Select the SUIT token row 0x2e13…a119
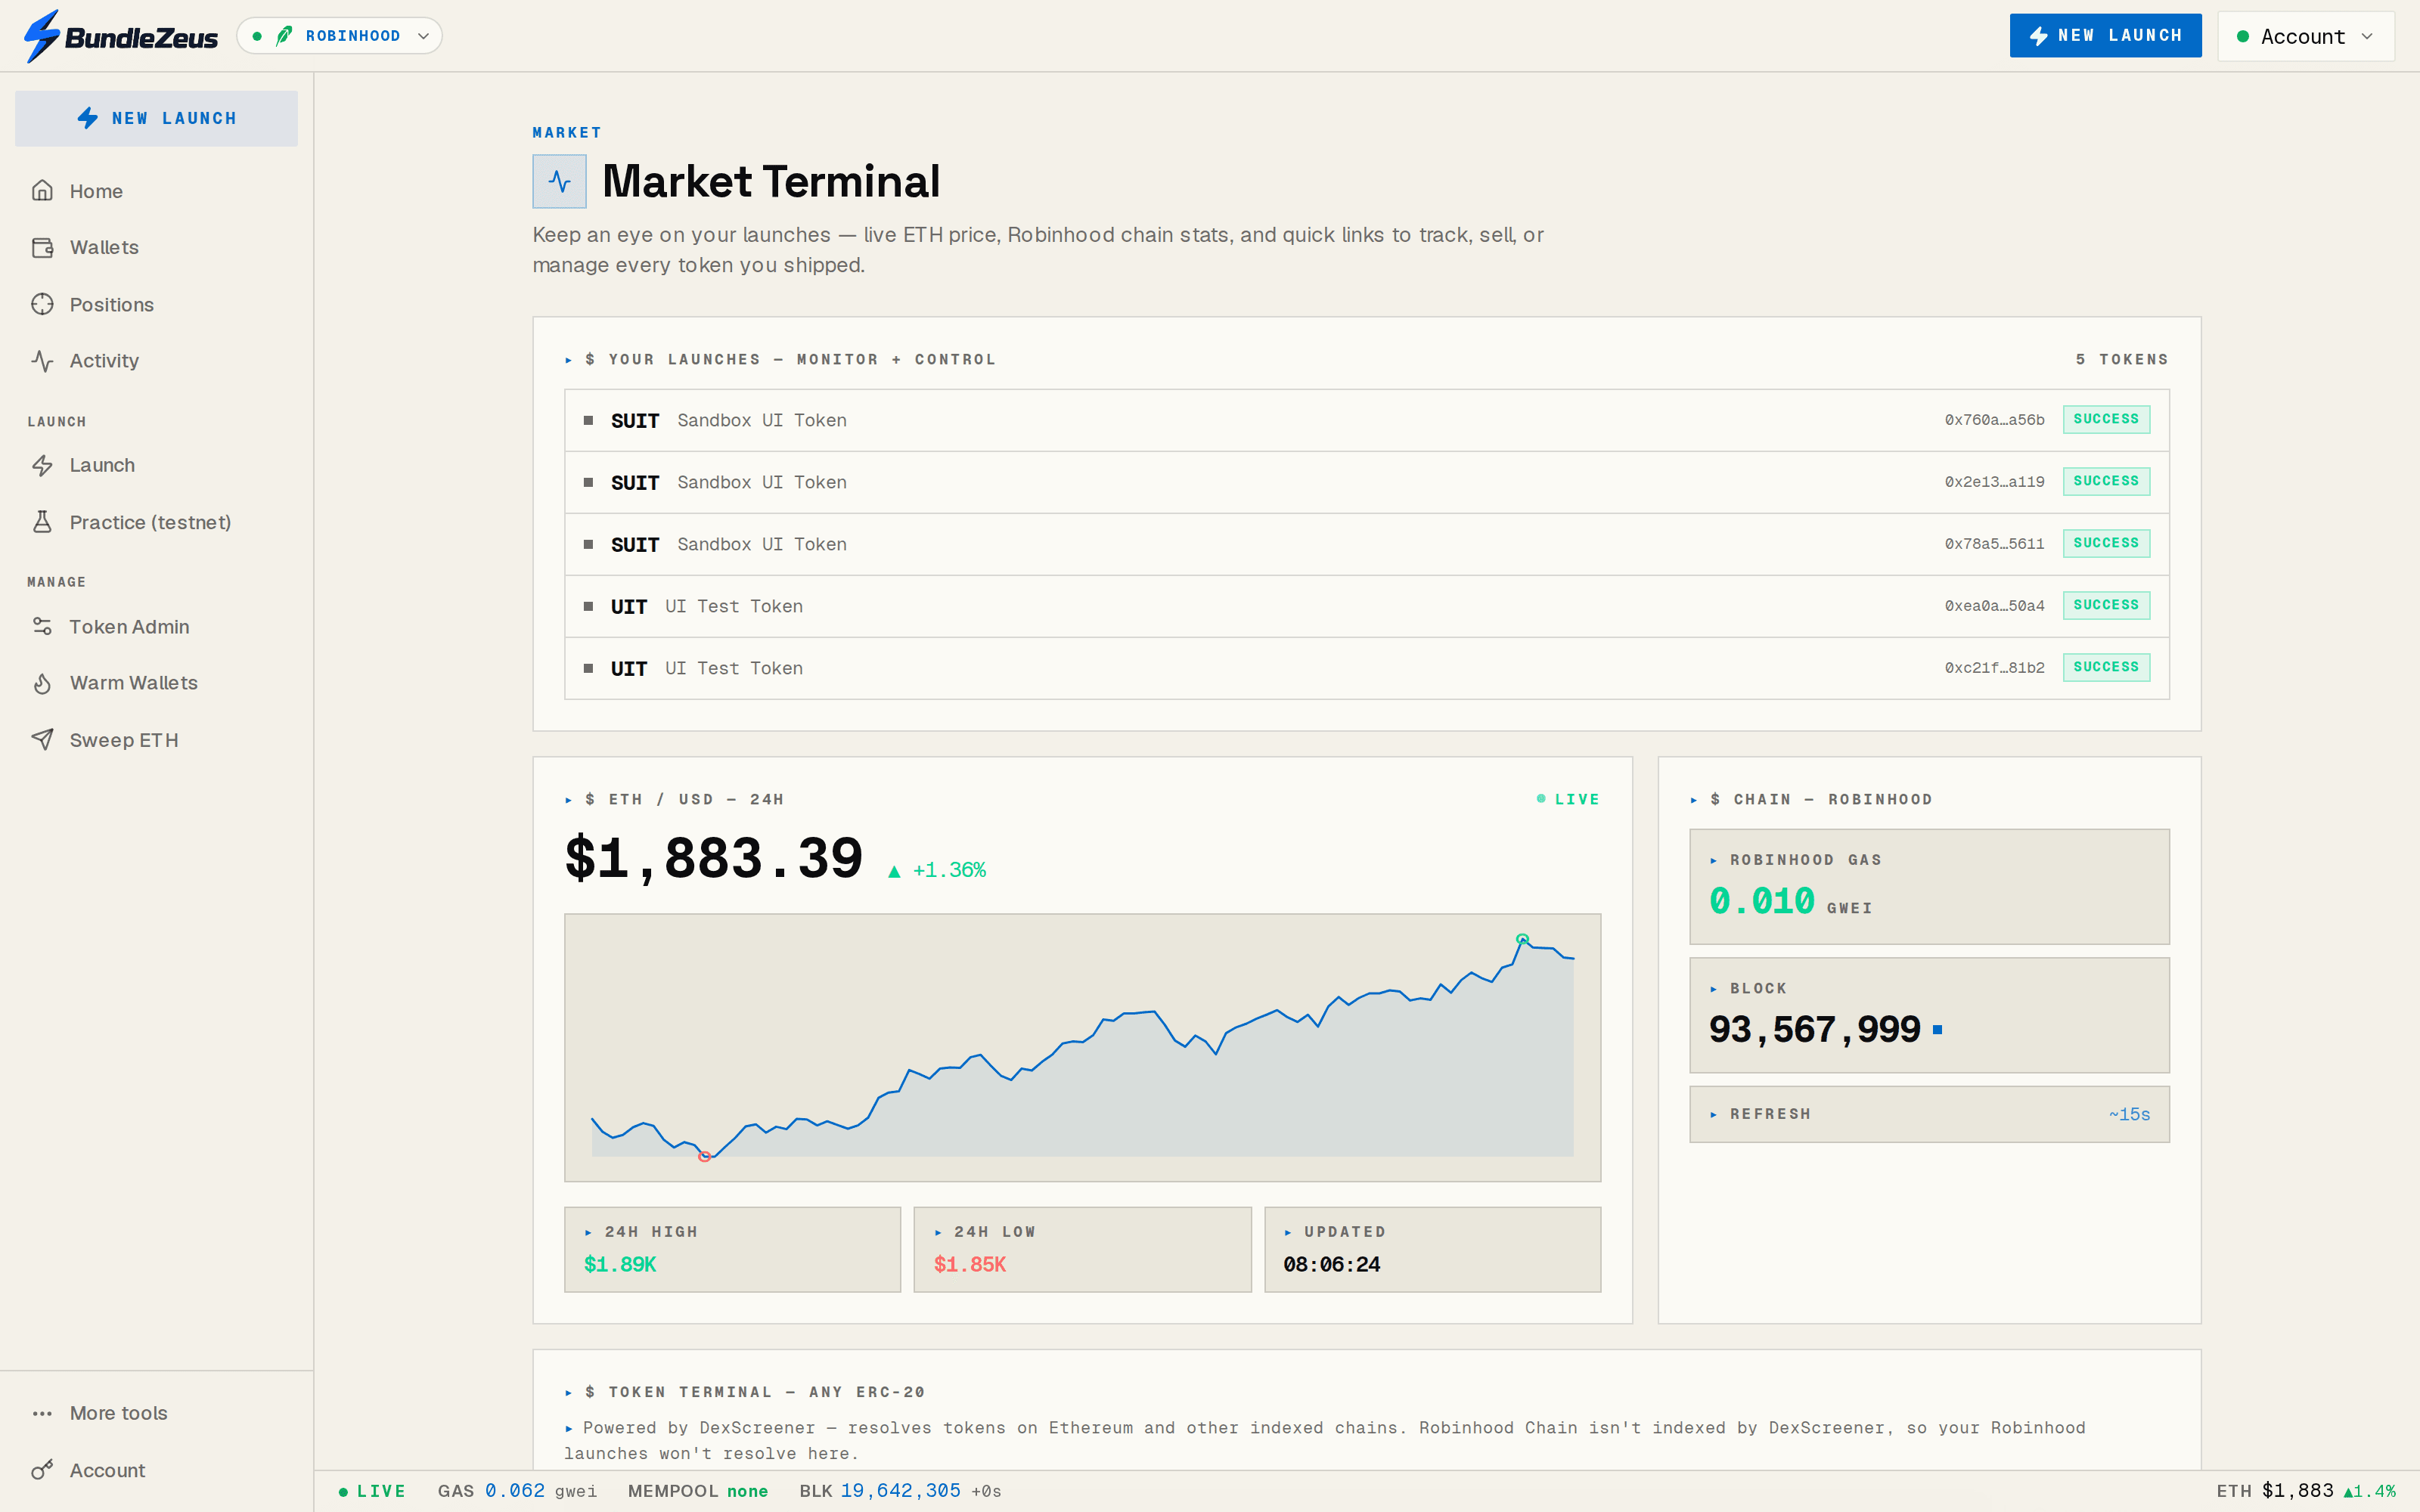The image size is (2420, 1512). tap(1366, 482)
